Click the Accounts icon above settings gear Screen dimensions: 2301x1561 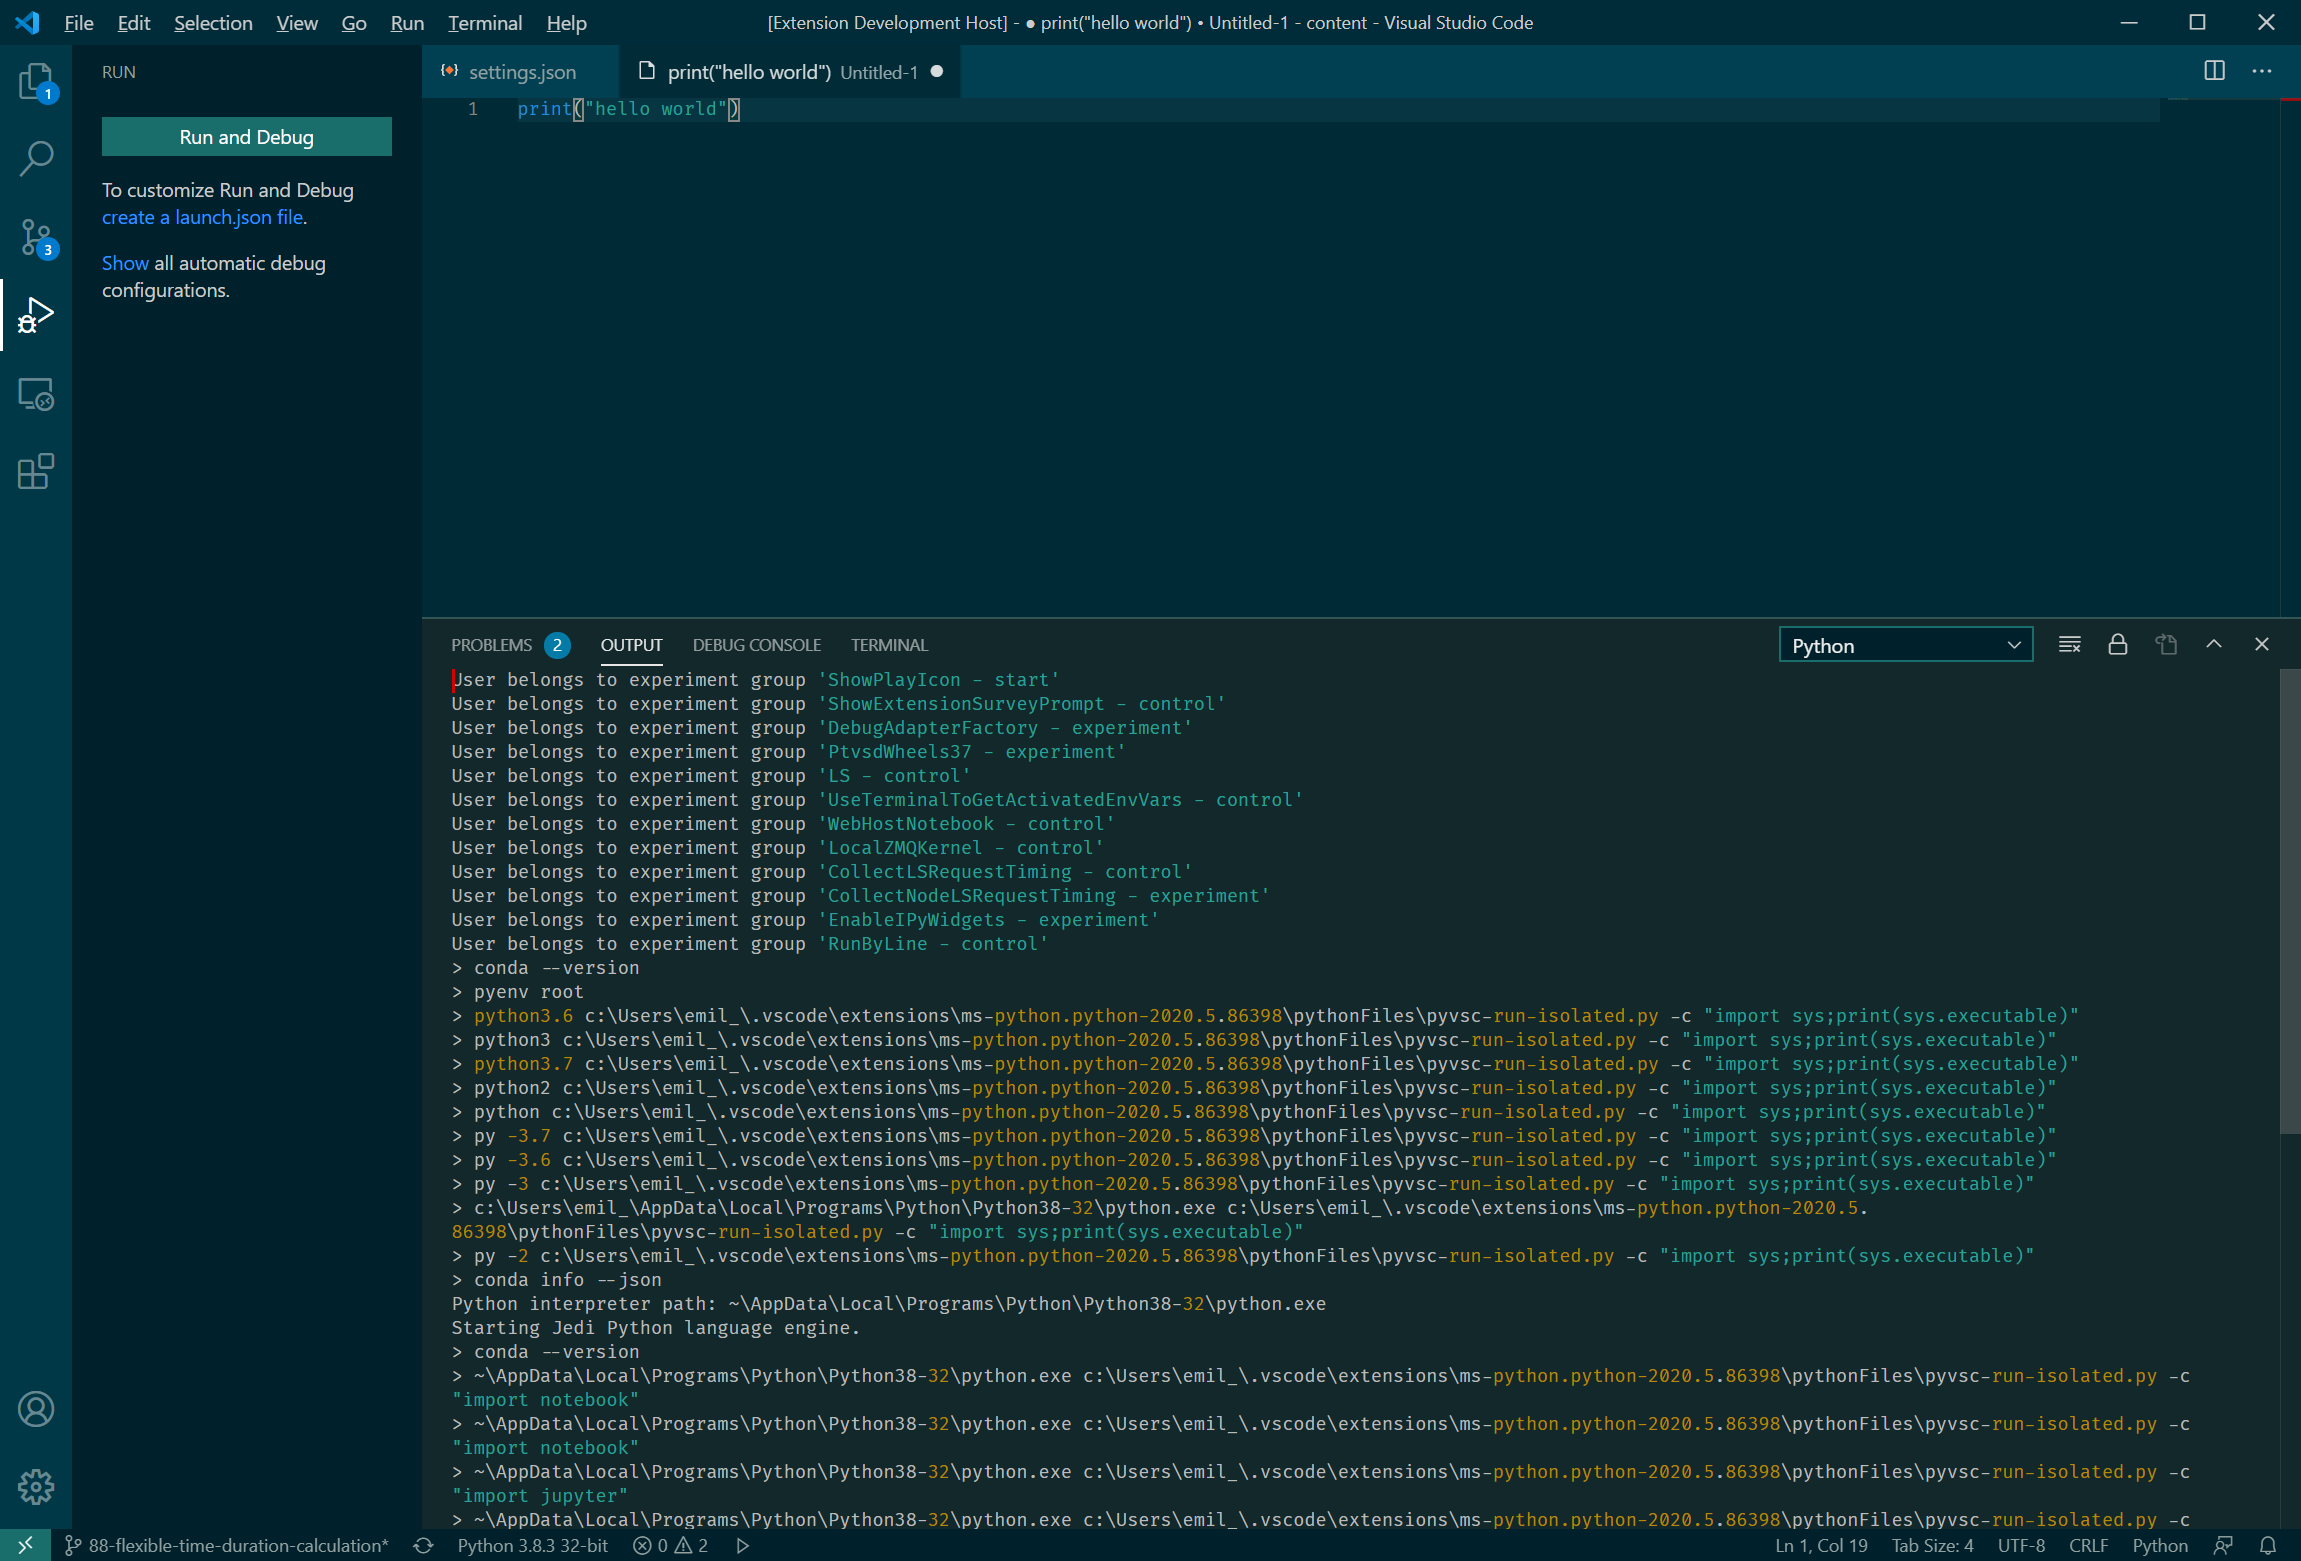(x=35, y=1409)
